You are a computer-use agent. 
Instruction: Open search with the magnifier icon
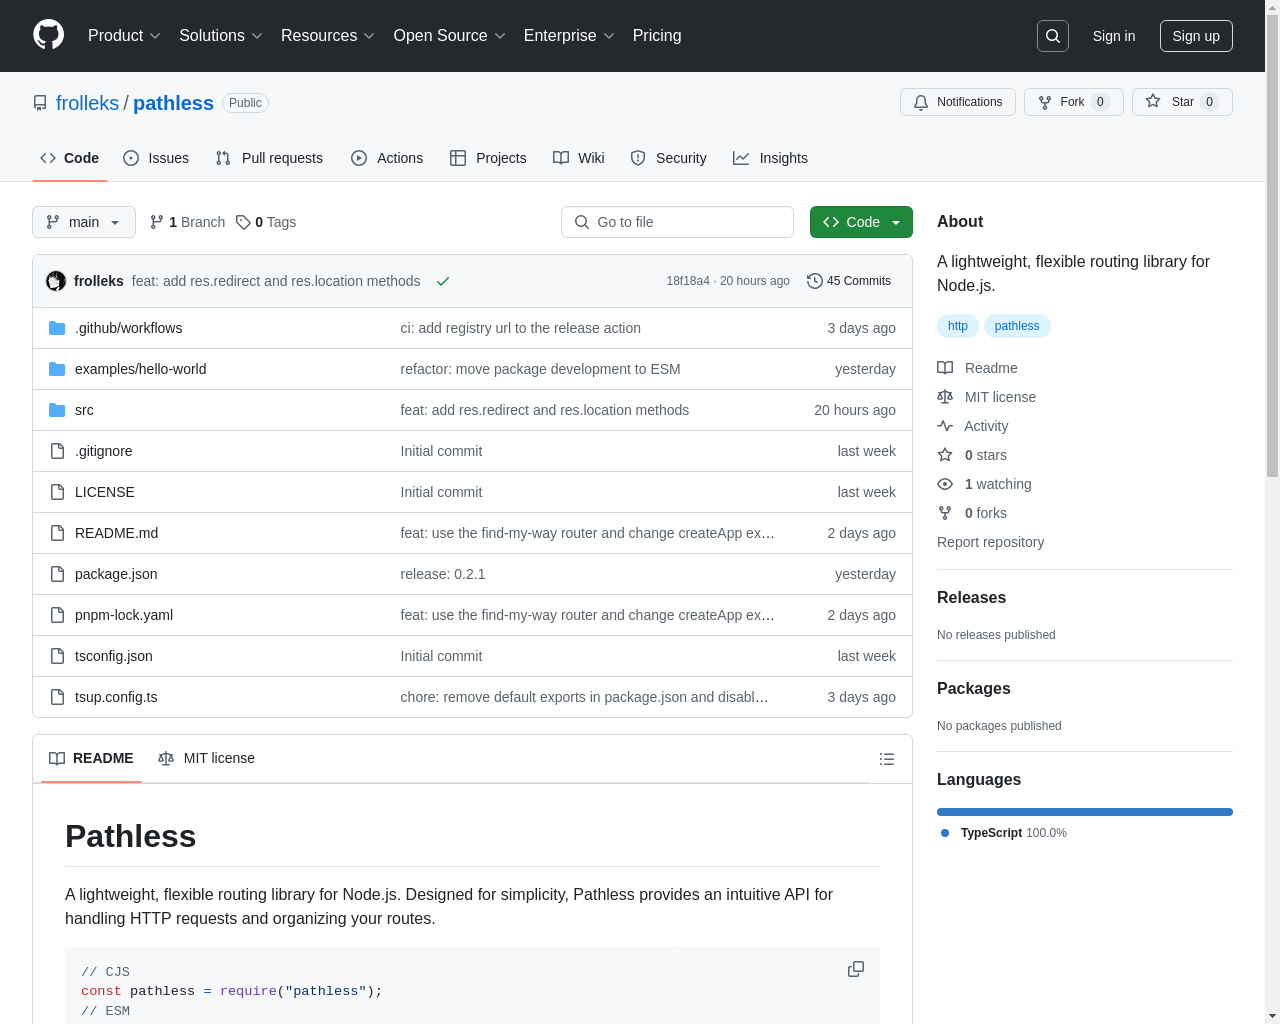1053,36
